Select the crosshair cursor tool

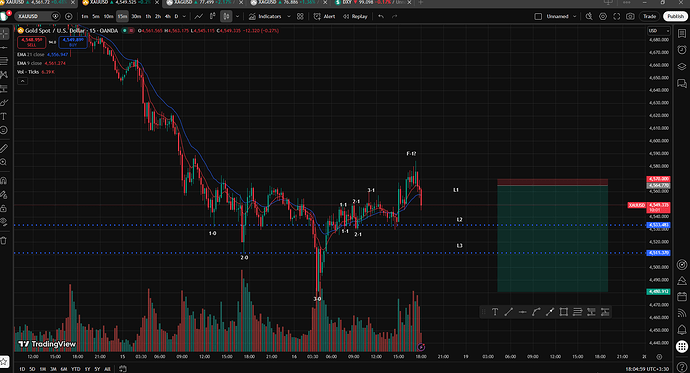click(x=4, y=33)
